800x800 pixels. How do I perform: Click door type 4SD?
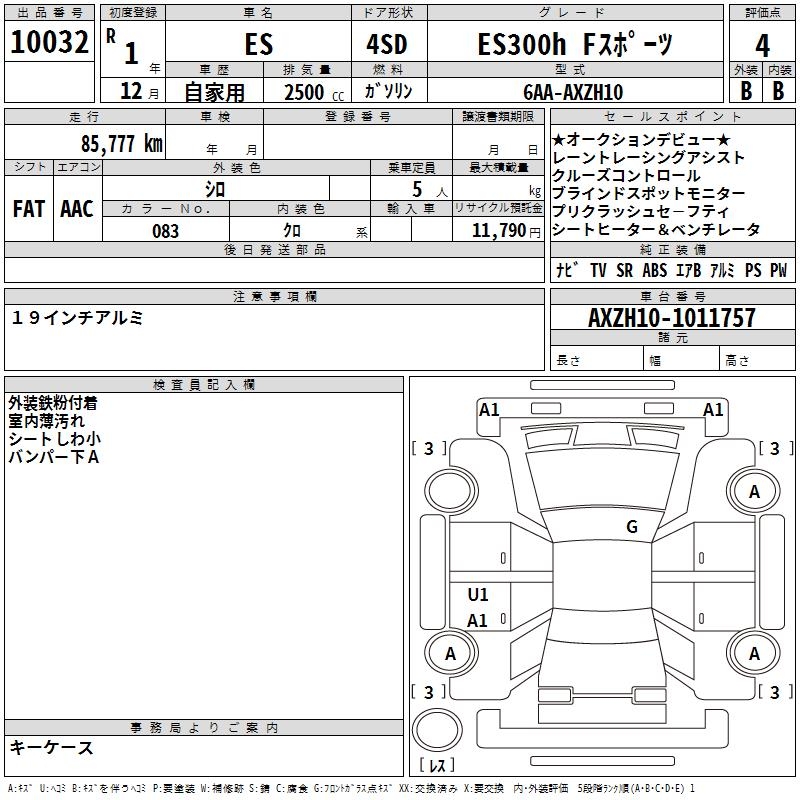(387, 45)
